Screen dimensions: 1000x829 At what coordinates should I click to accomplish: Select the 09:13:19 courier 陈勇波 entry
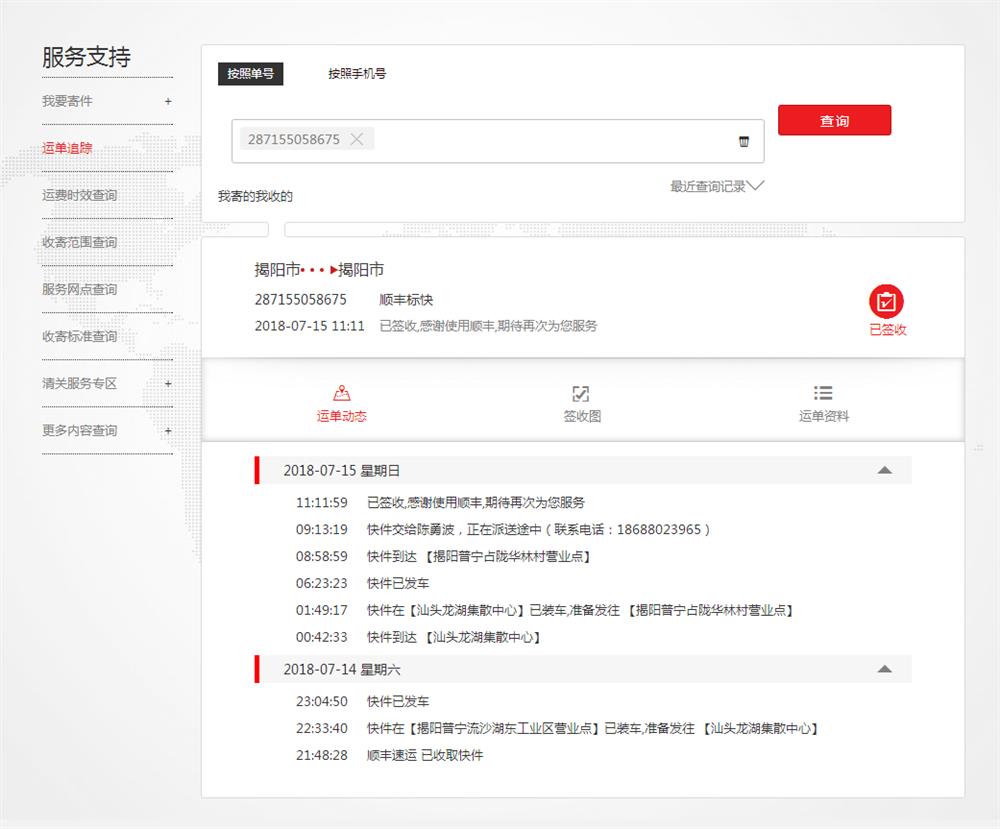[x=503, y=529]
